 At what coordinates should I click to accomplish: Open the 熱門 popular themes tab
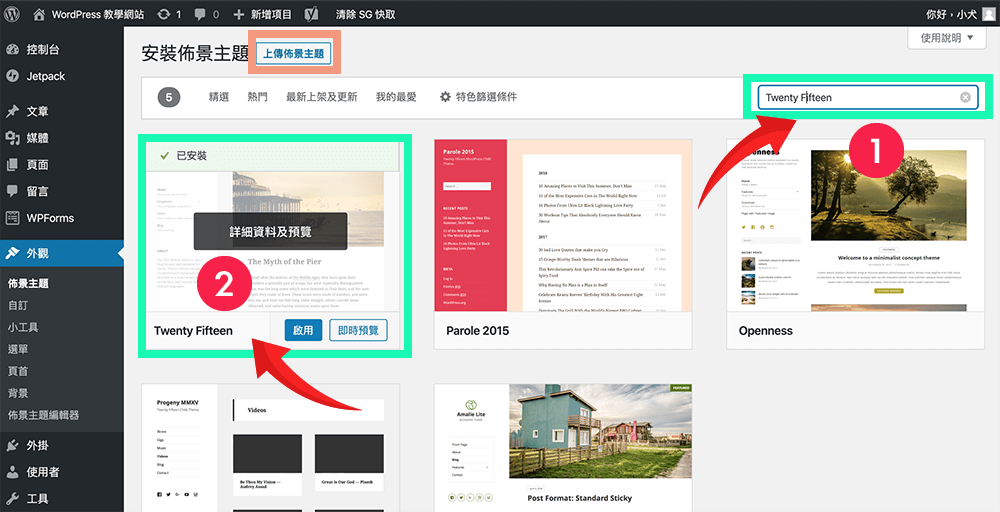[258, 97]
